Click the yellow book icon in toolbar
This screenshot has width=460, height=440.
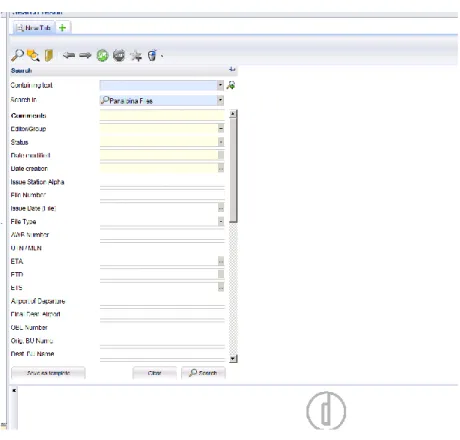[x=49, y=55]
